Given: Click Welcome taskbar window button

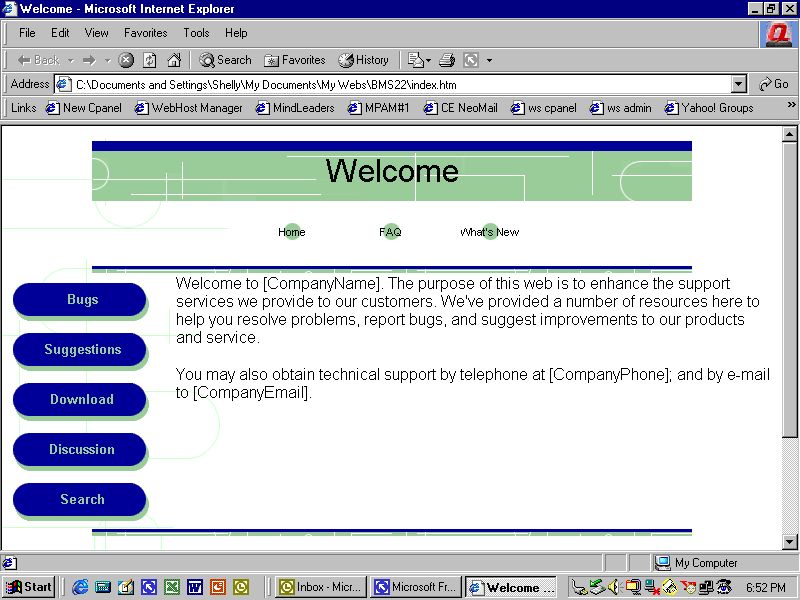Looking at the screenshot, I should tap(511, 587).
